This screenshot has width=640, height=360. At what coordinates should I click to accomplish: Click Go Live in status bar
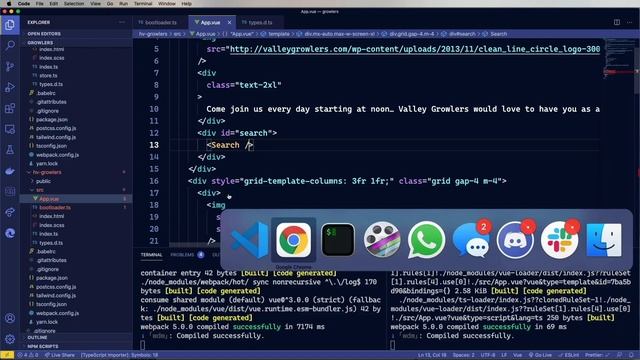[x=540, y=355]
